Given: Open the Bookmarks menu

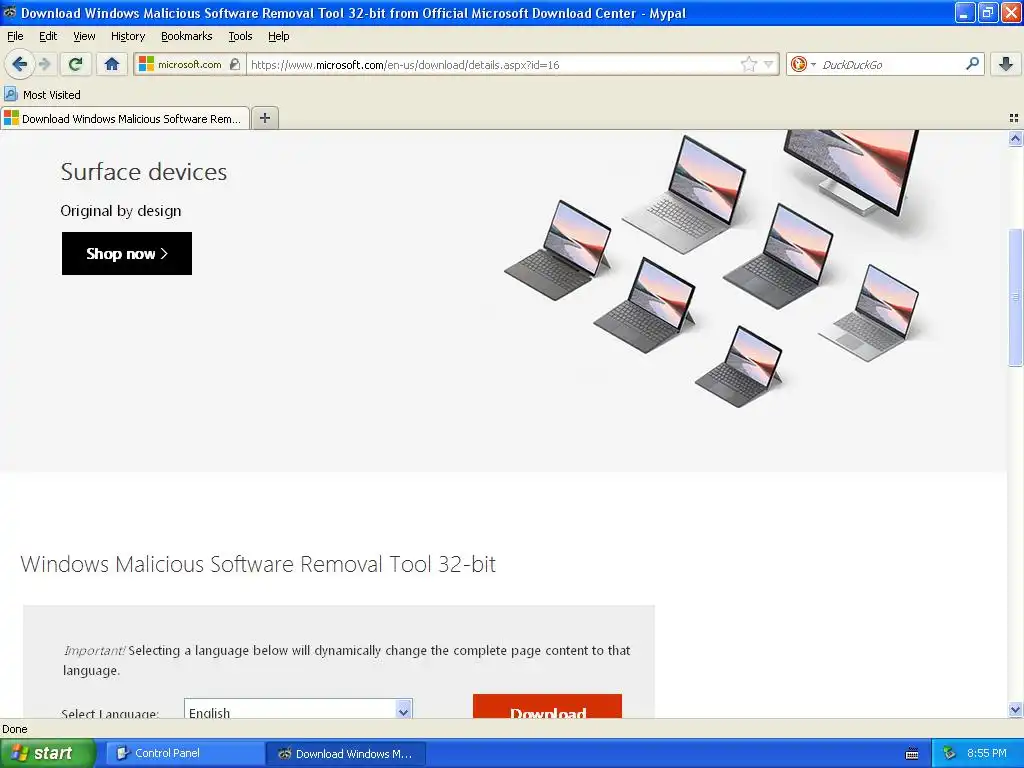Looking at the screenshot, I should pos(186,36).
